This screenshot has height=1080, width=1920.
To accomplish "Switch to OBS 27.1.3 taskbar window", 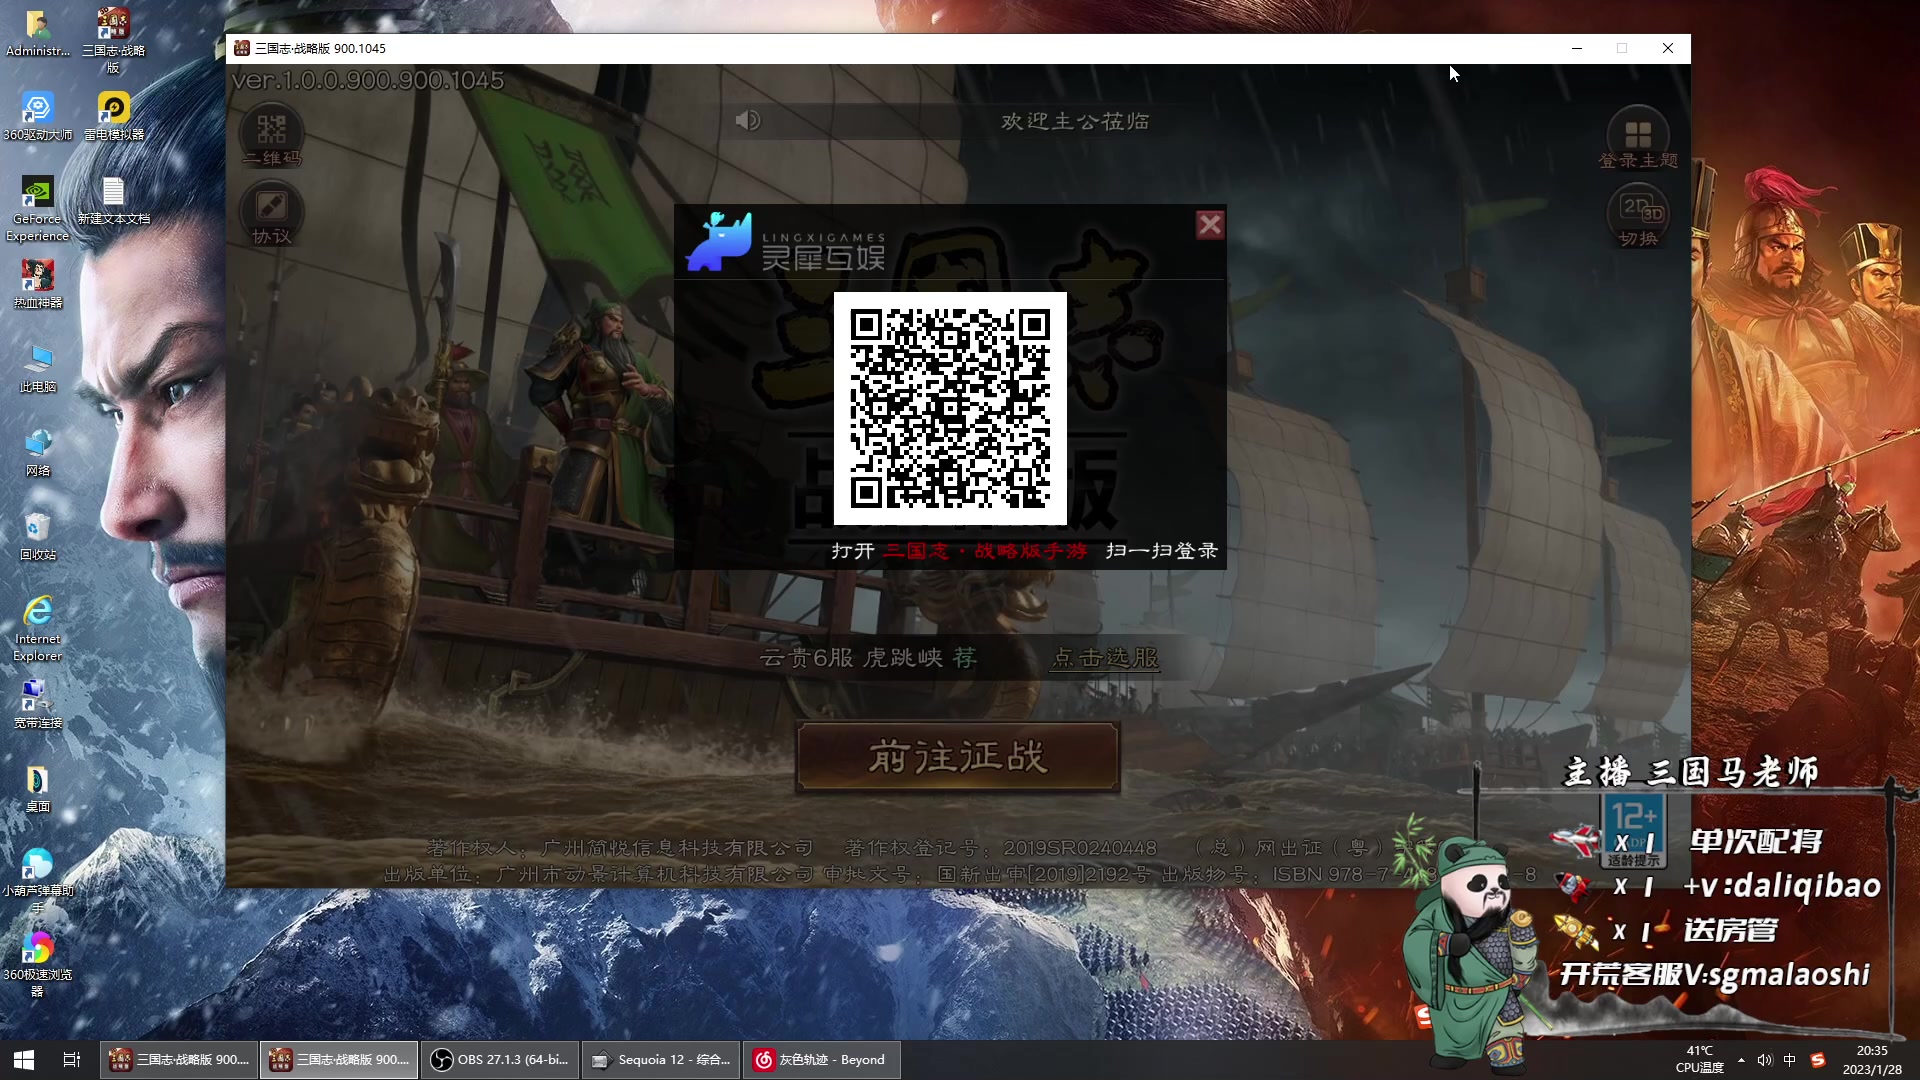I will 499,1059.
